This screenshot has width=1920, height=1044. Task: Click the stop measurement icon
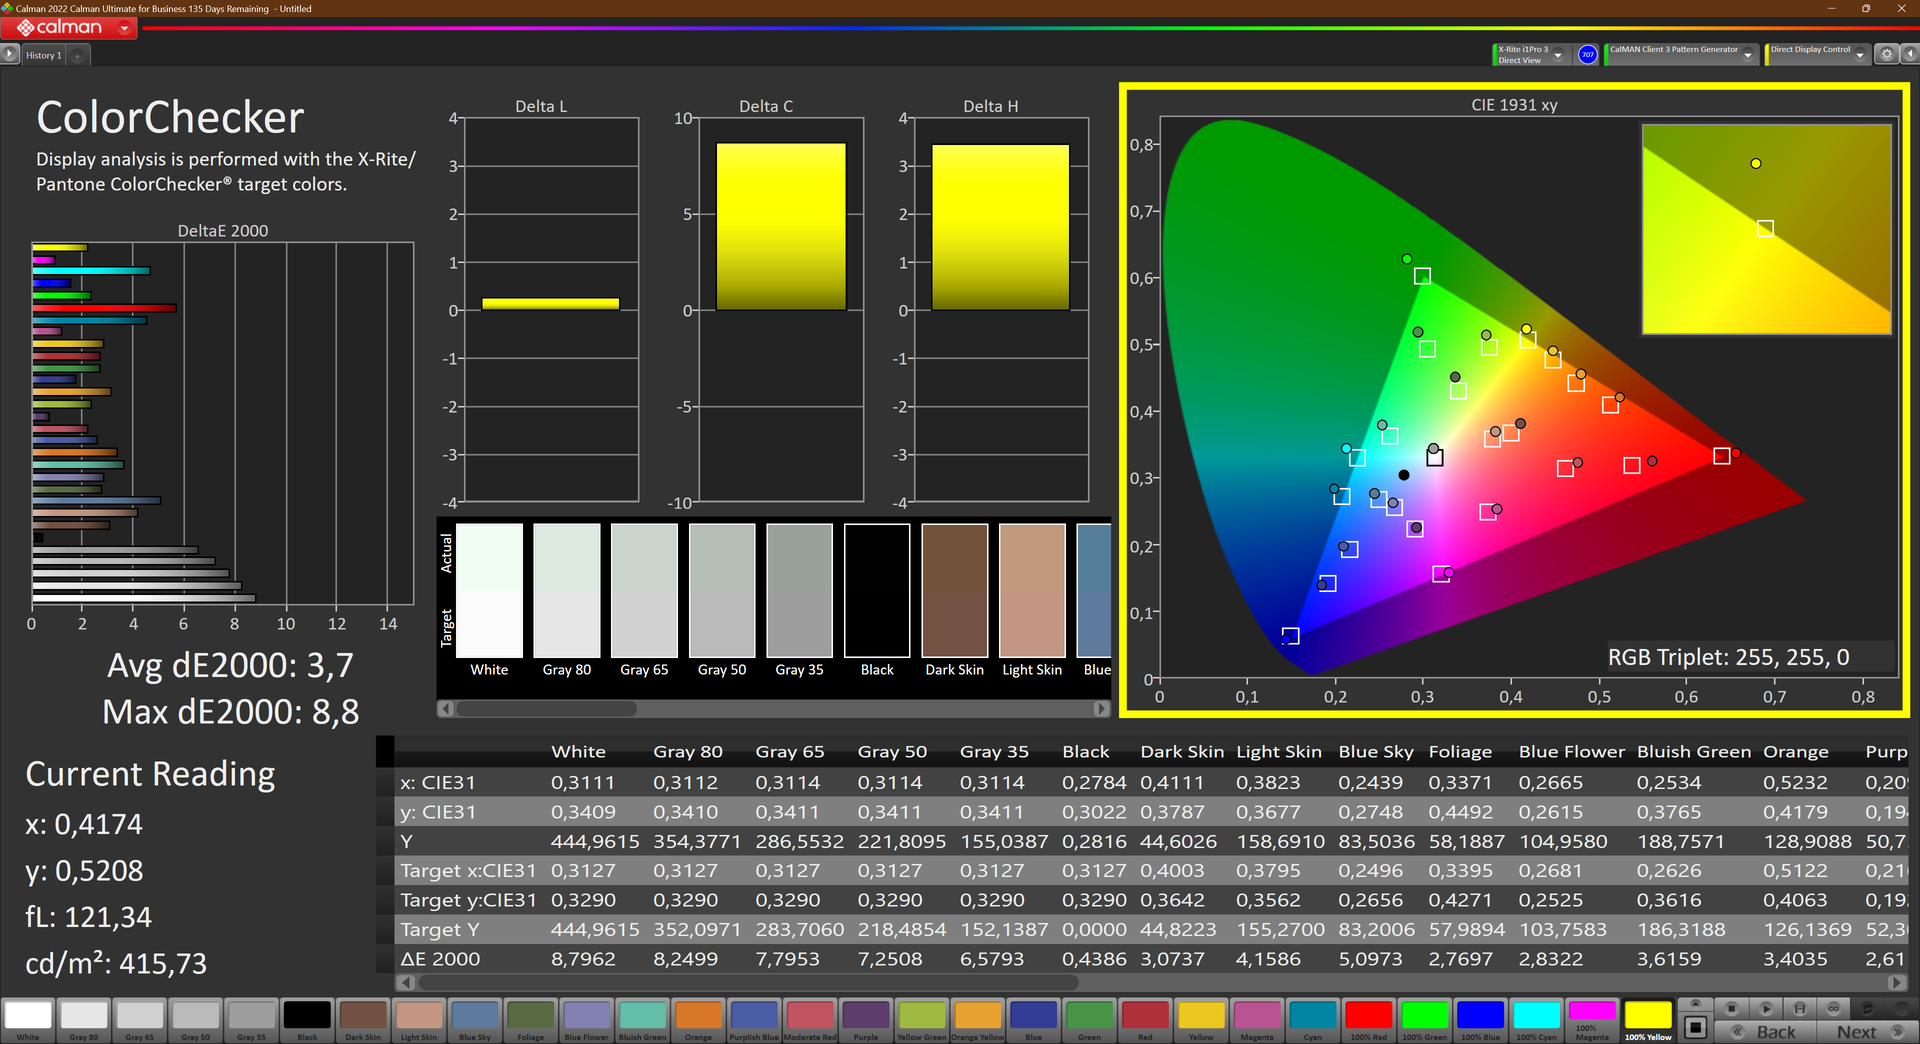[1732, 1008]
